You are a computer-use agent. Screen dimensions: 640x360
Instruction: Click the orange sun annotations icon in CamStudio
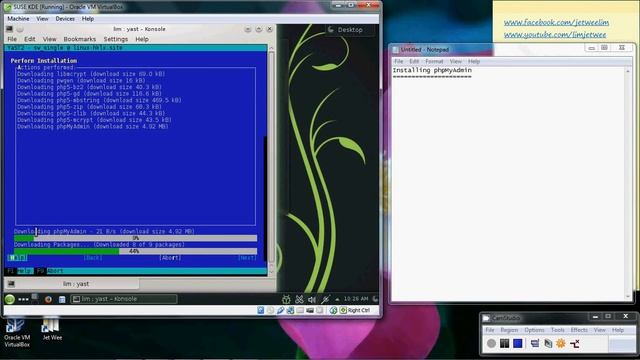click(561, 344)
